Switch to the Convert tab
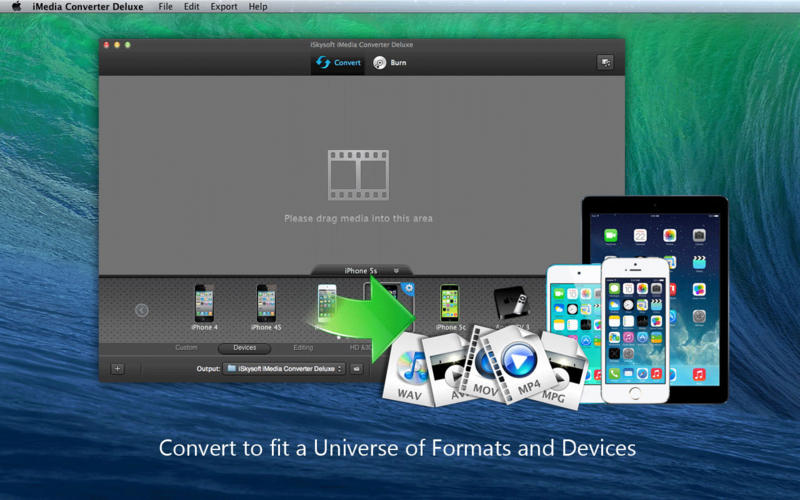 click(337, 63)
